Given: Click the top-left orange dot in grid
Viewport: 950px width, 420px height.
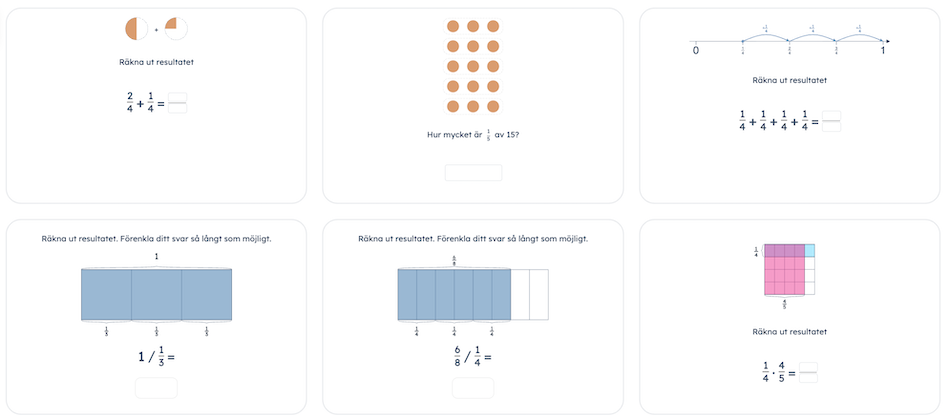Looking at the screenshot, I should (453, 26).
